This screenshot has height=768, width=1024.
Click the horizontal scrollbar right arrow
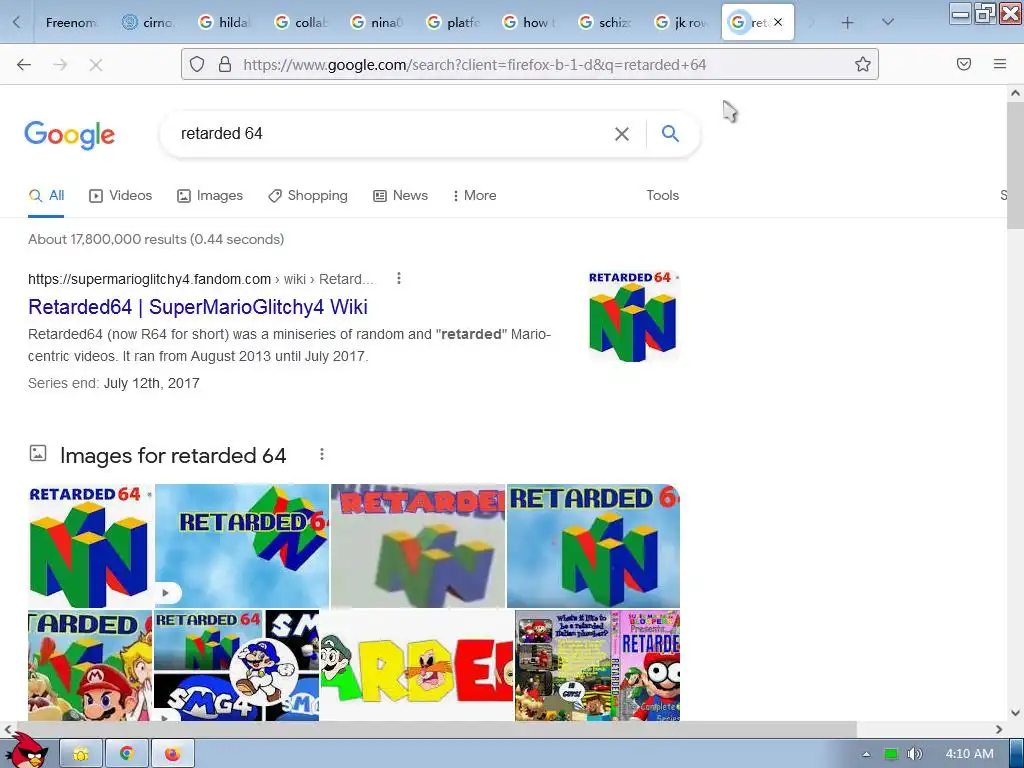[x=999, y=729]
